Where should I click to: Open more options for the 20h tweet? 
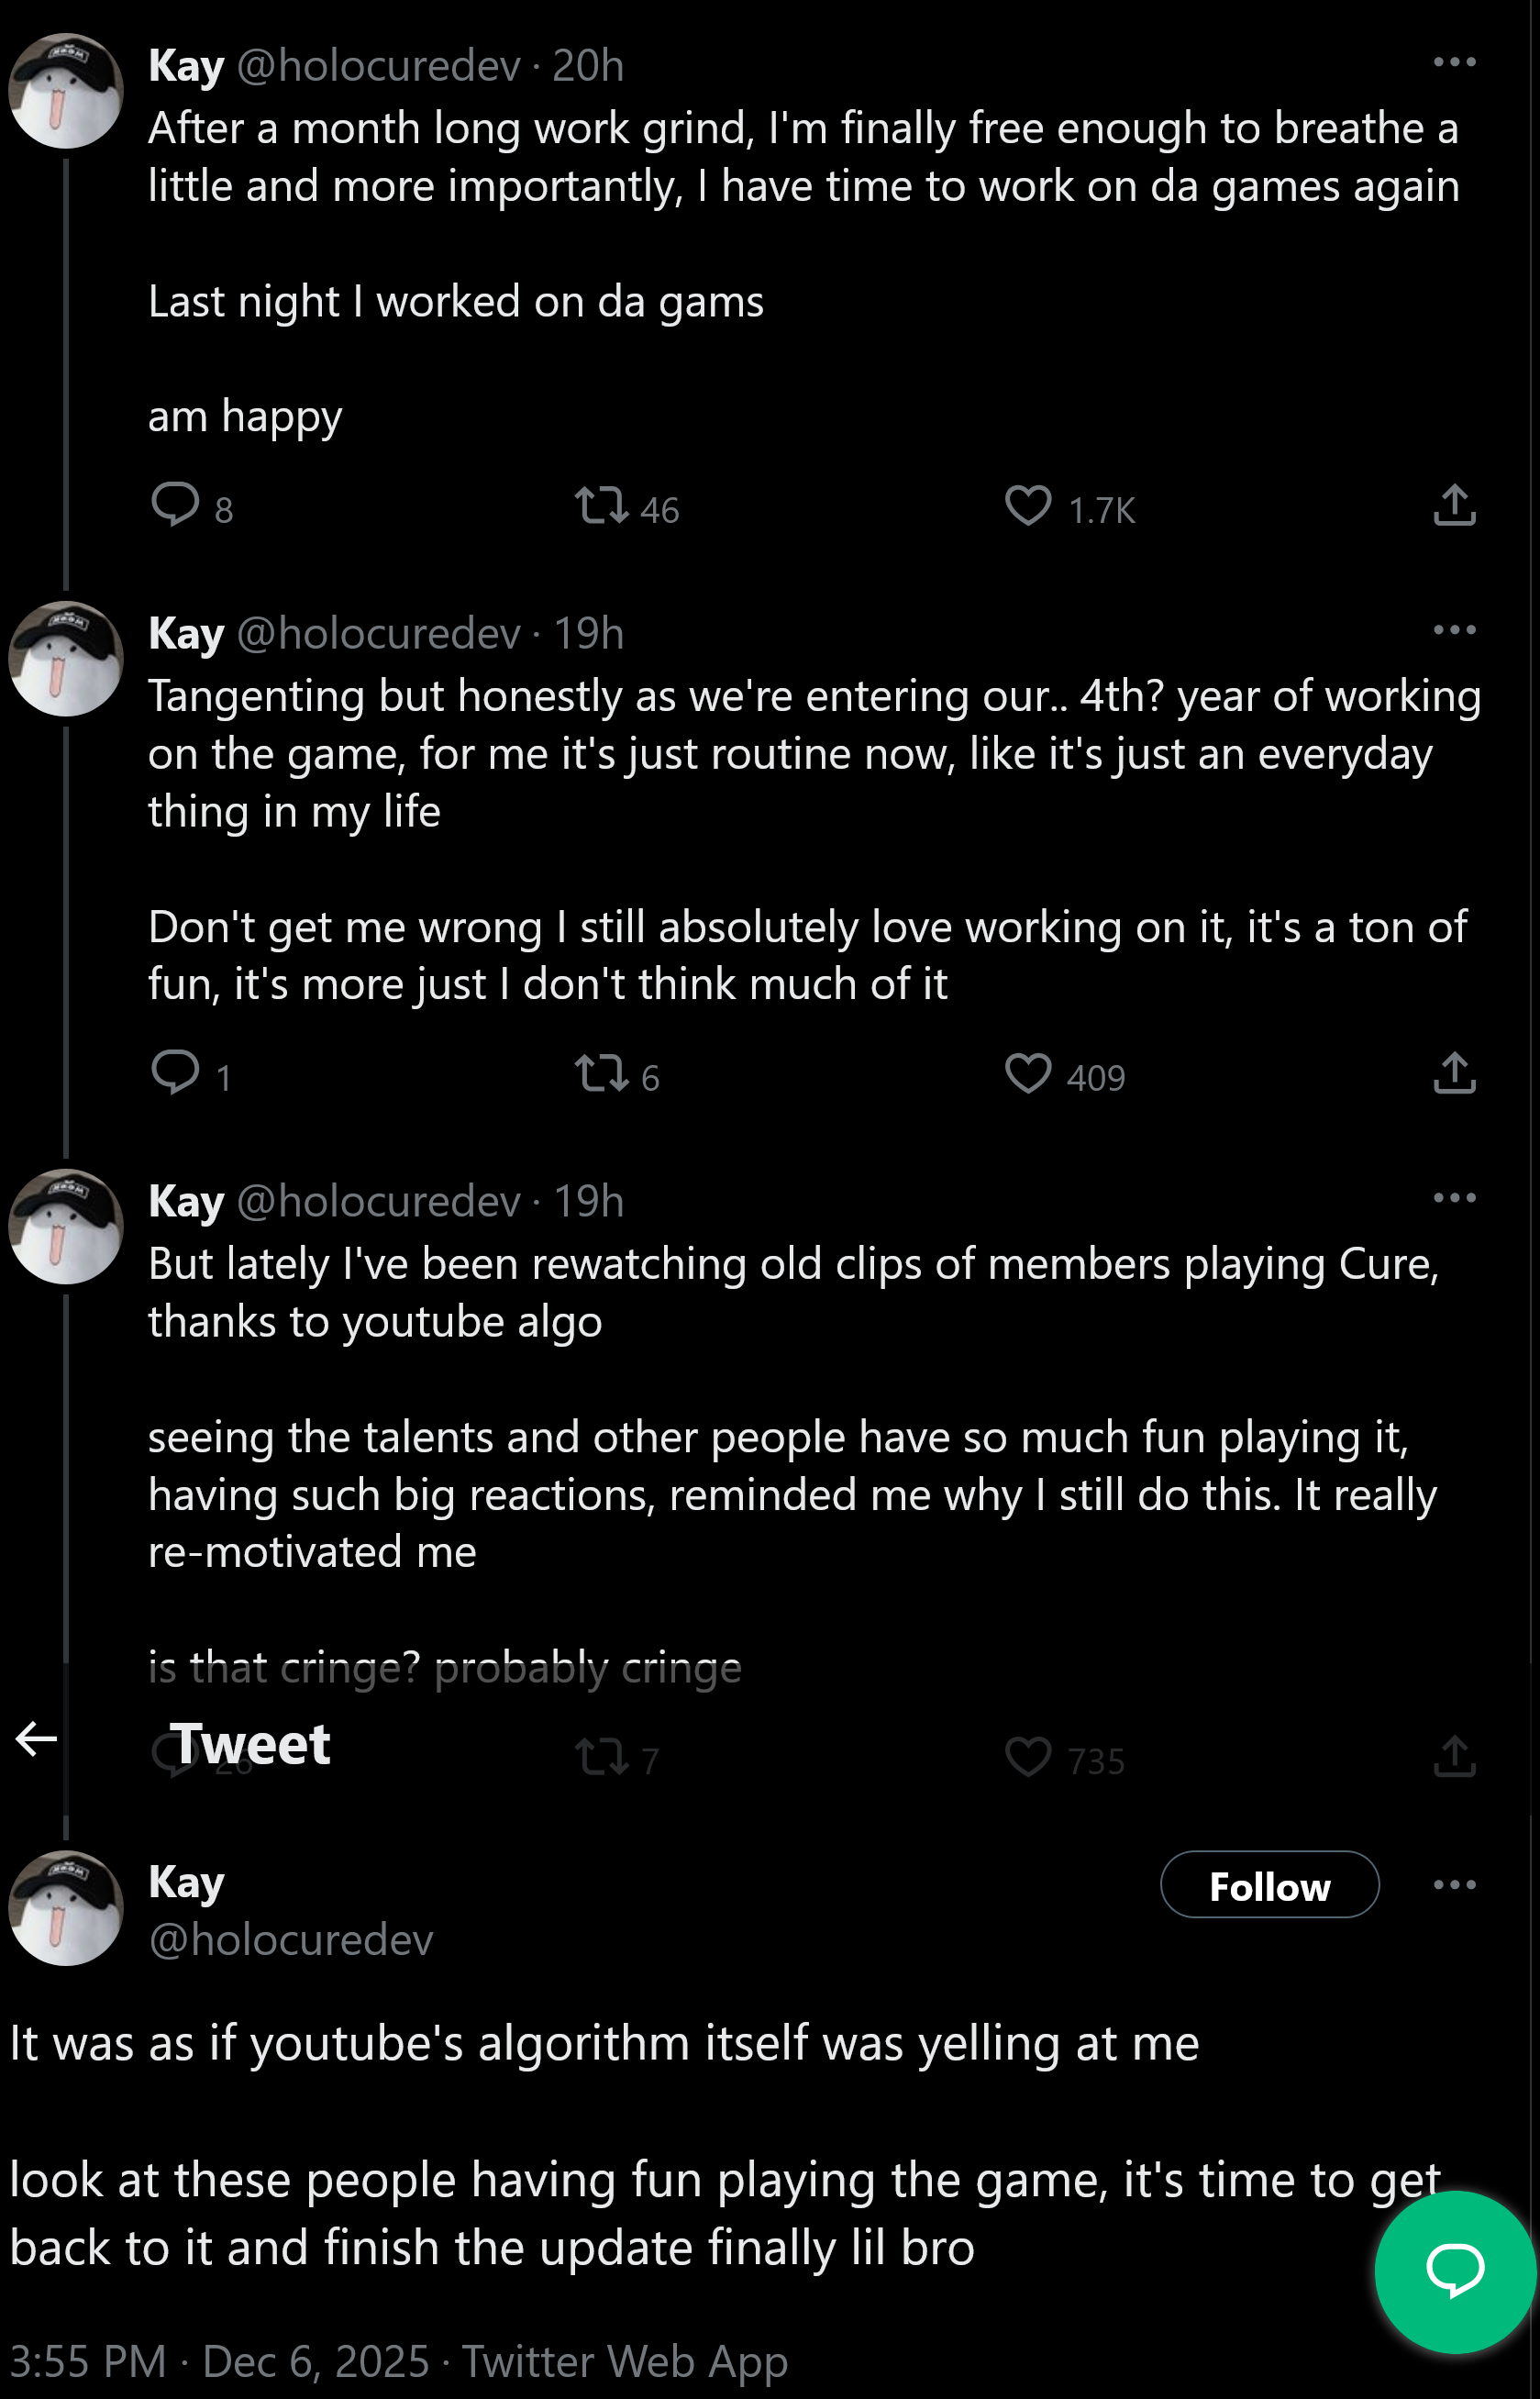coord(1454,63)
